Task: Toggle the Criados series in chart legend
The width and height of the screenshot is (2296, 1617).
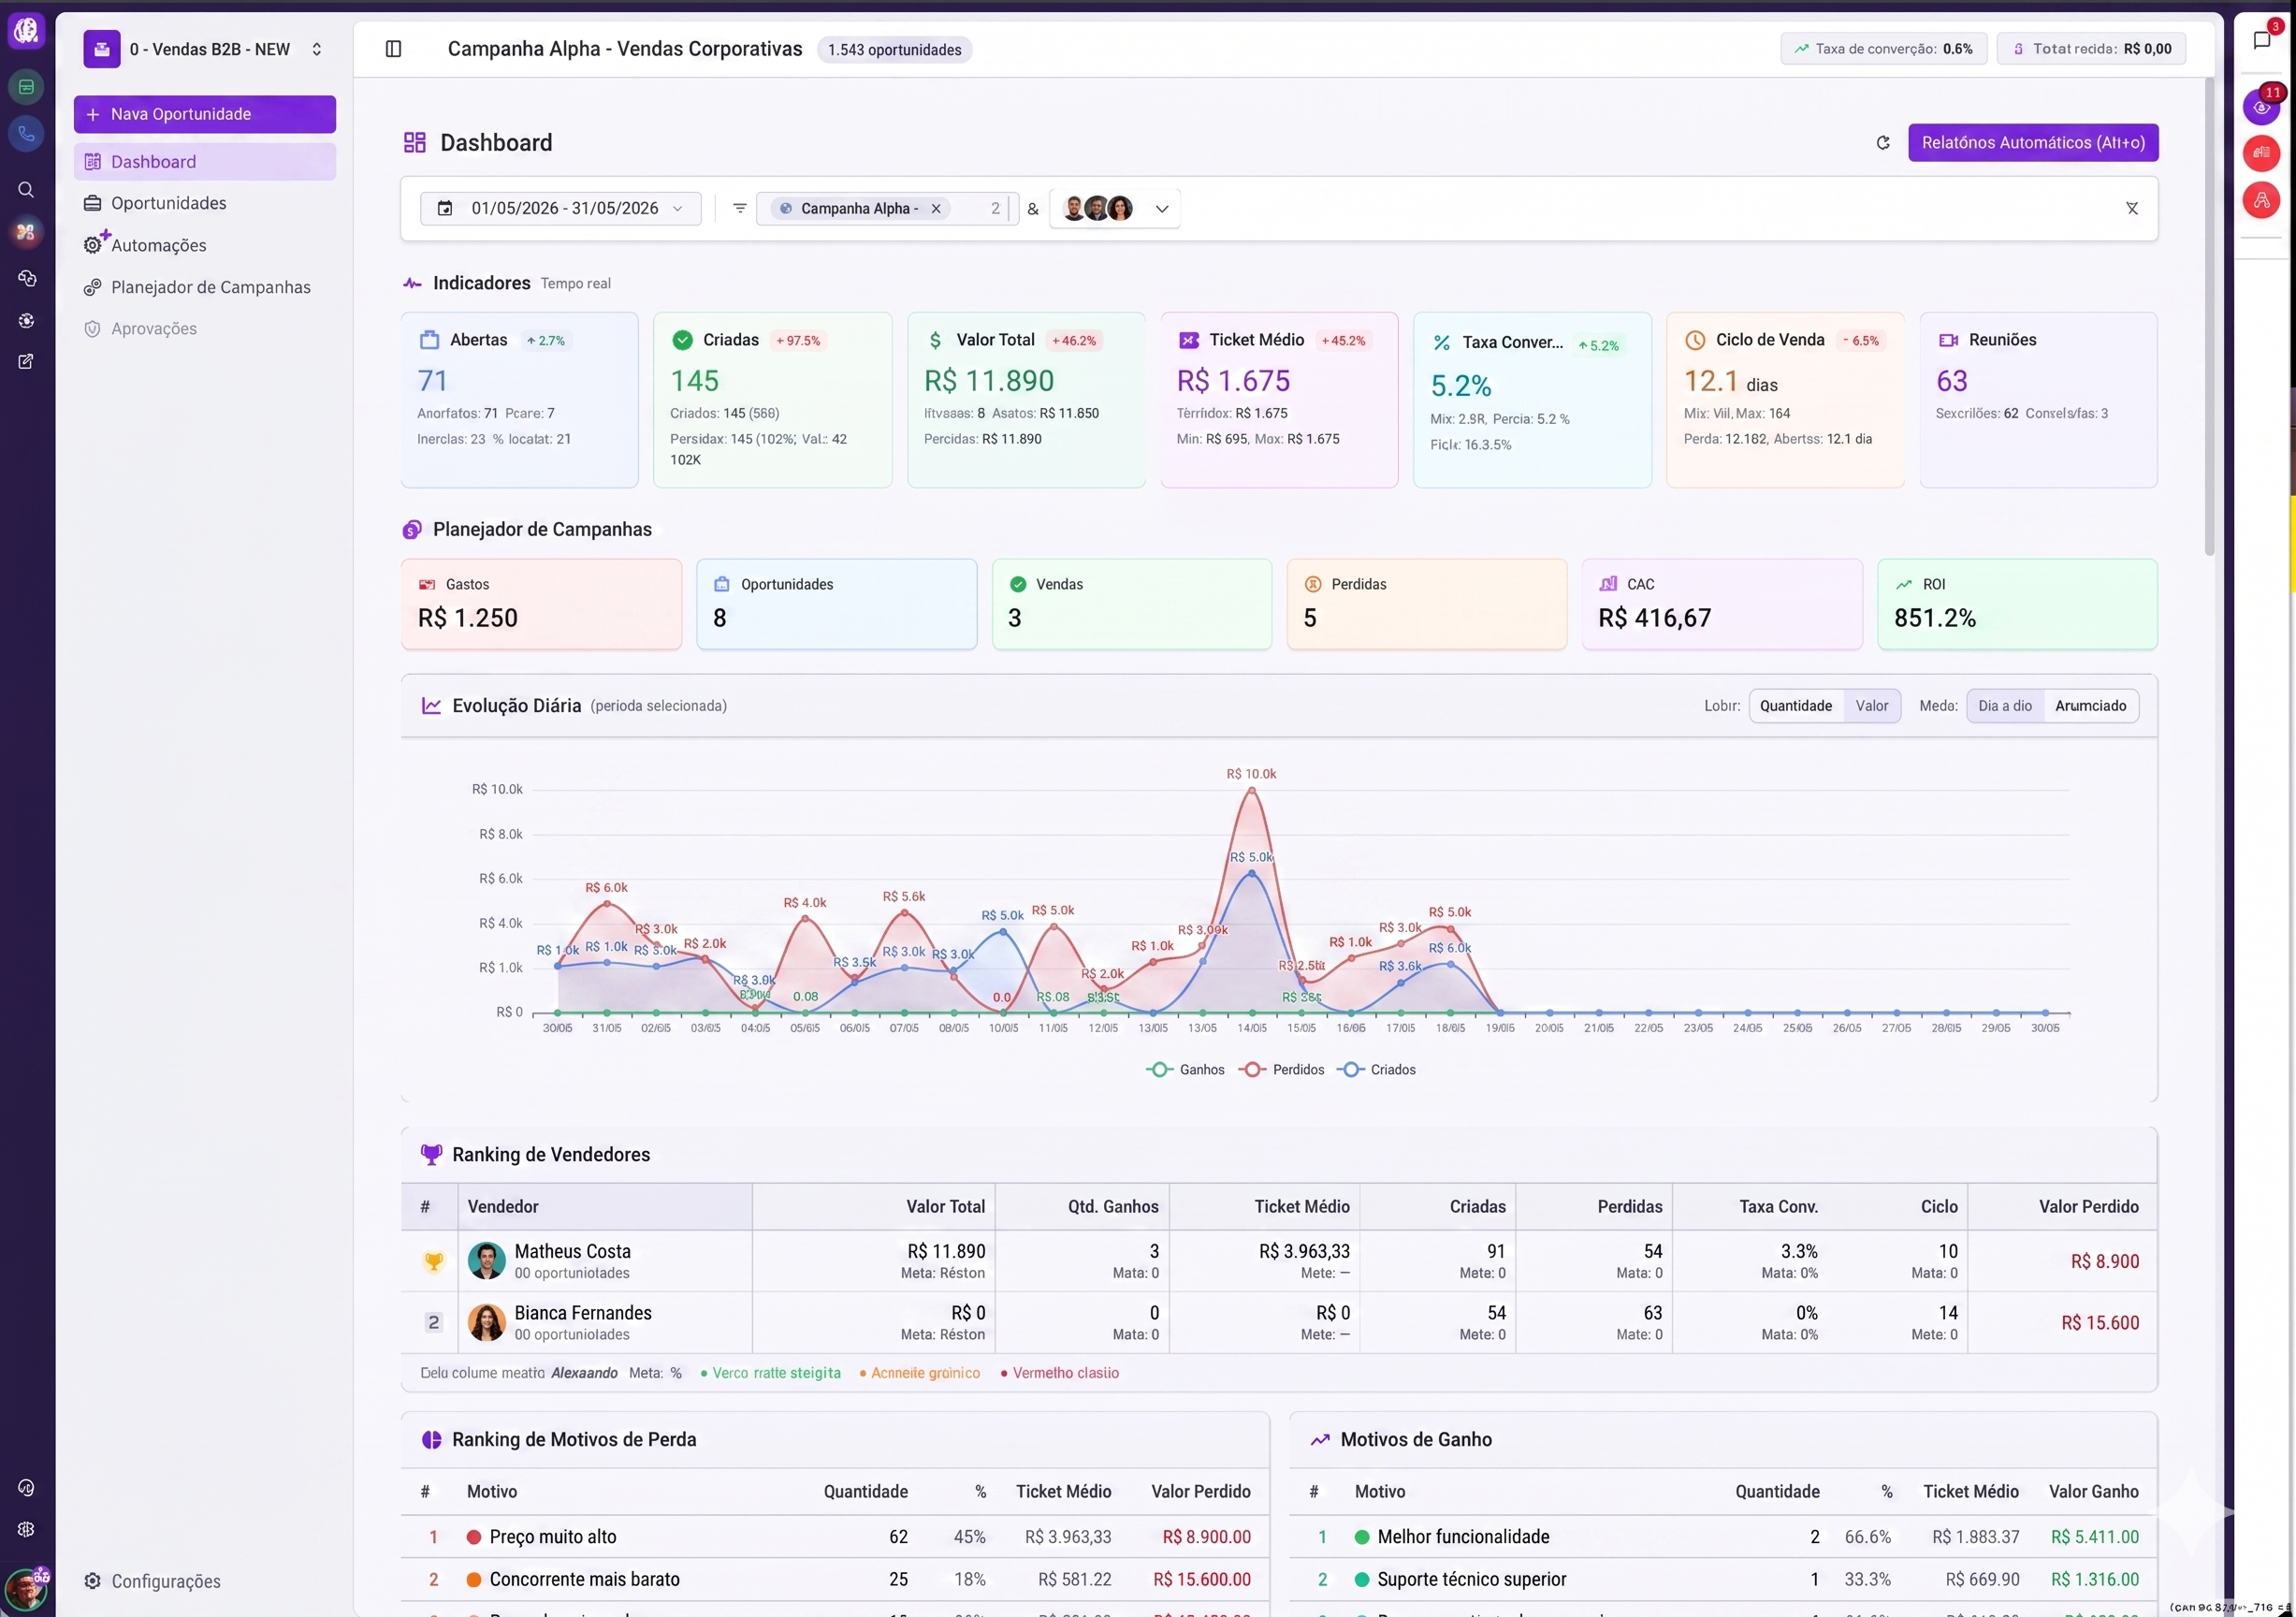Action: click(x=1377, y=1070)
